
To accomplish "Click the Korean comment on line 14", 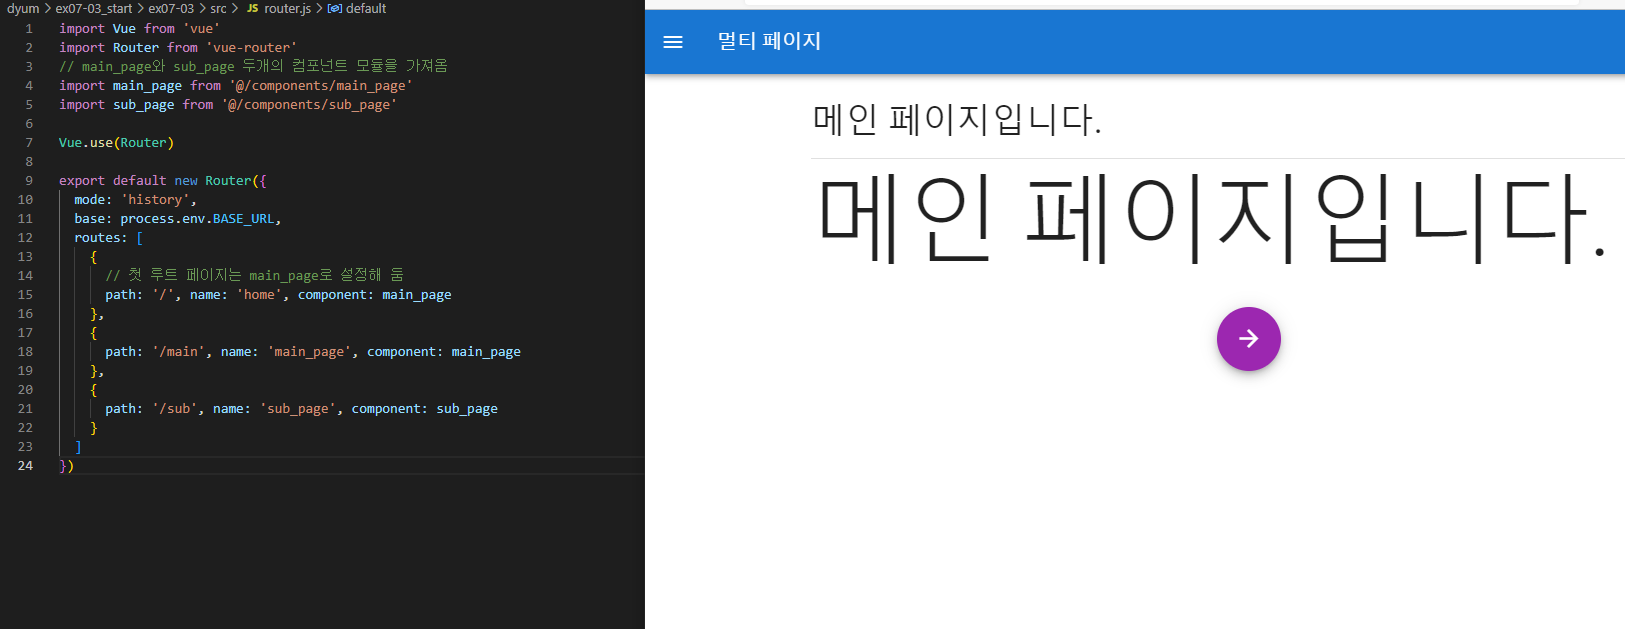I will tap(254, 275).
